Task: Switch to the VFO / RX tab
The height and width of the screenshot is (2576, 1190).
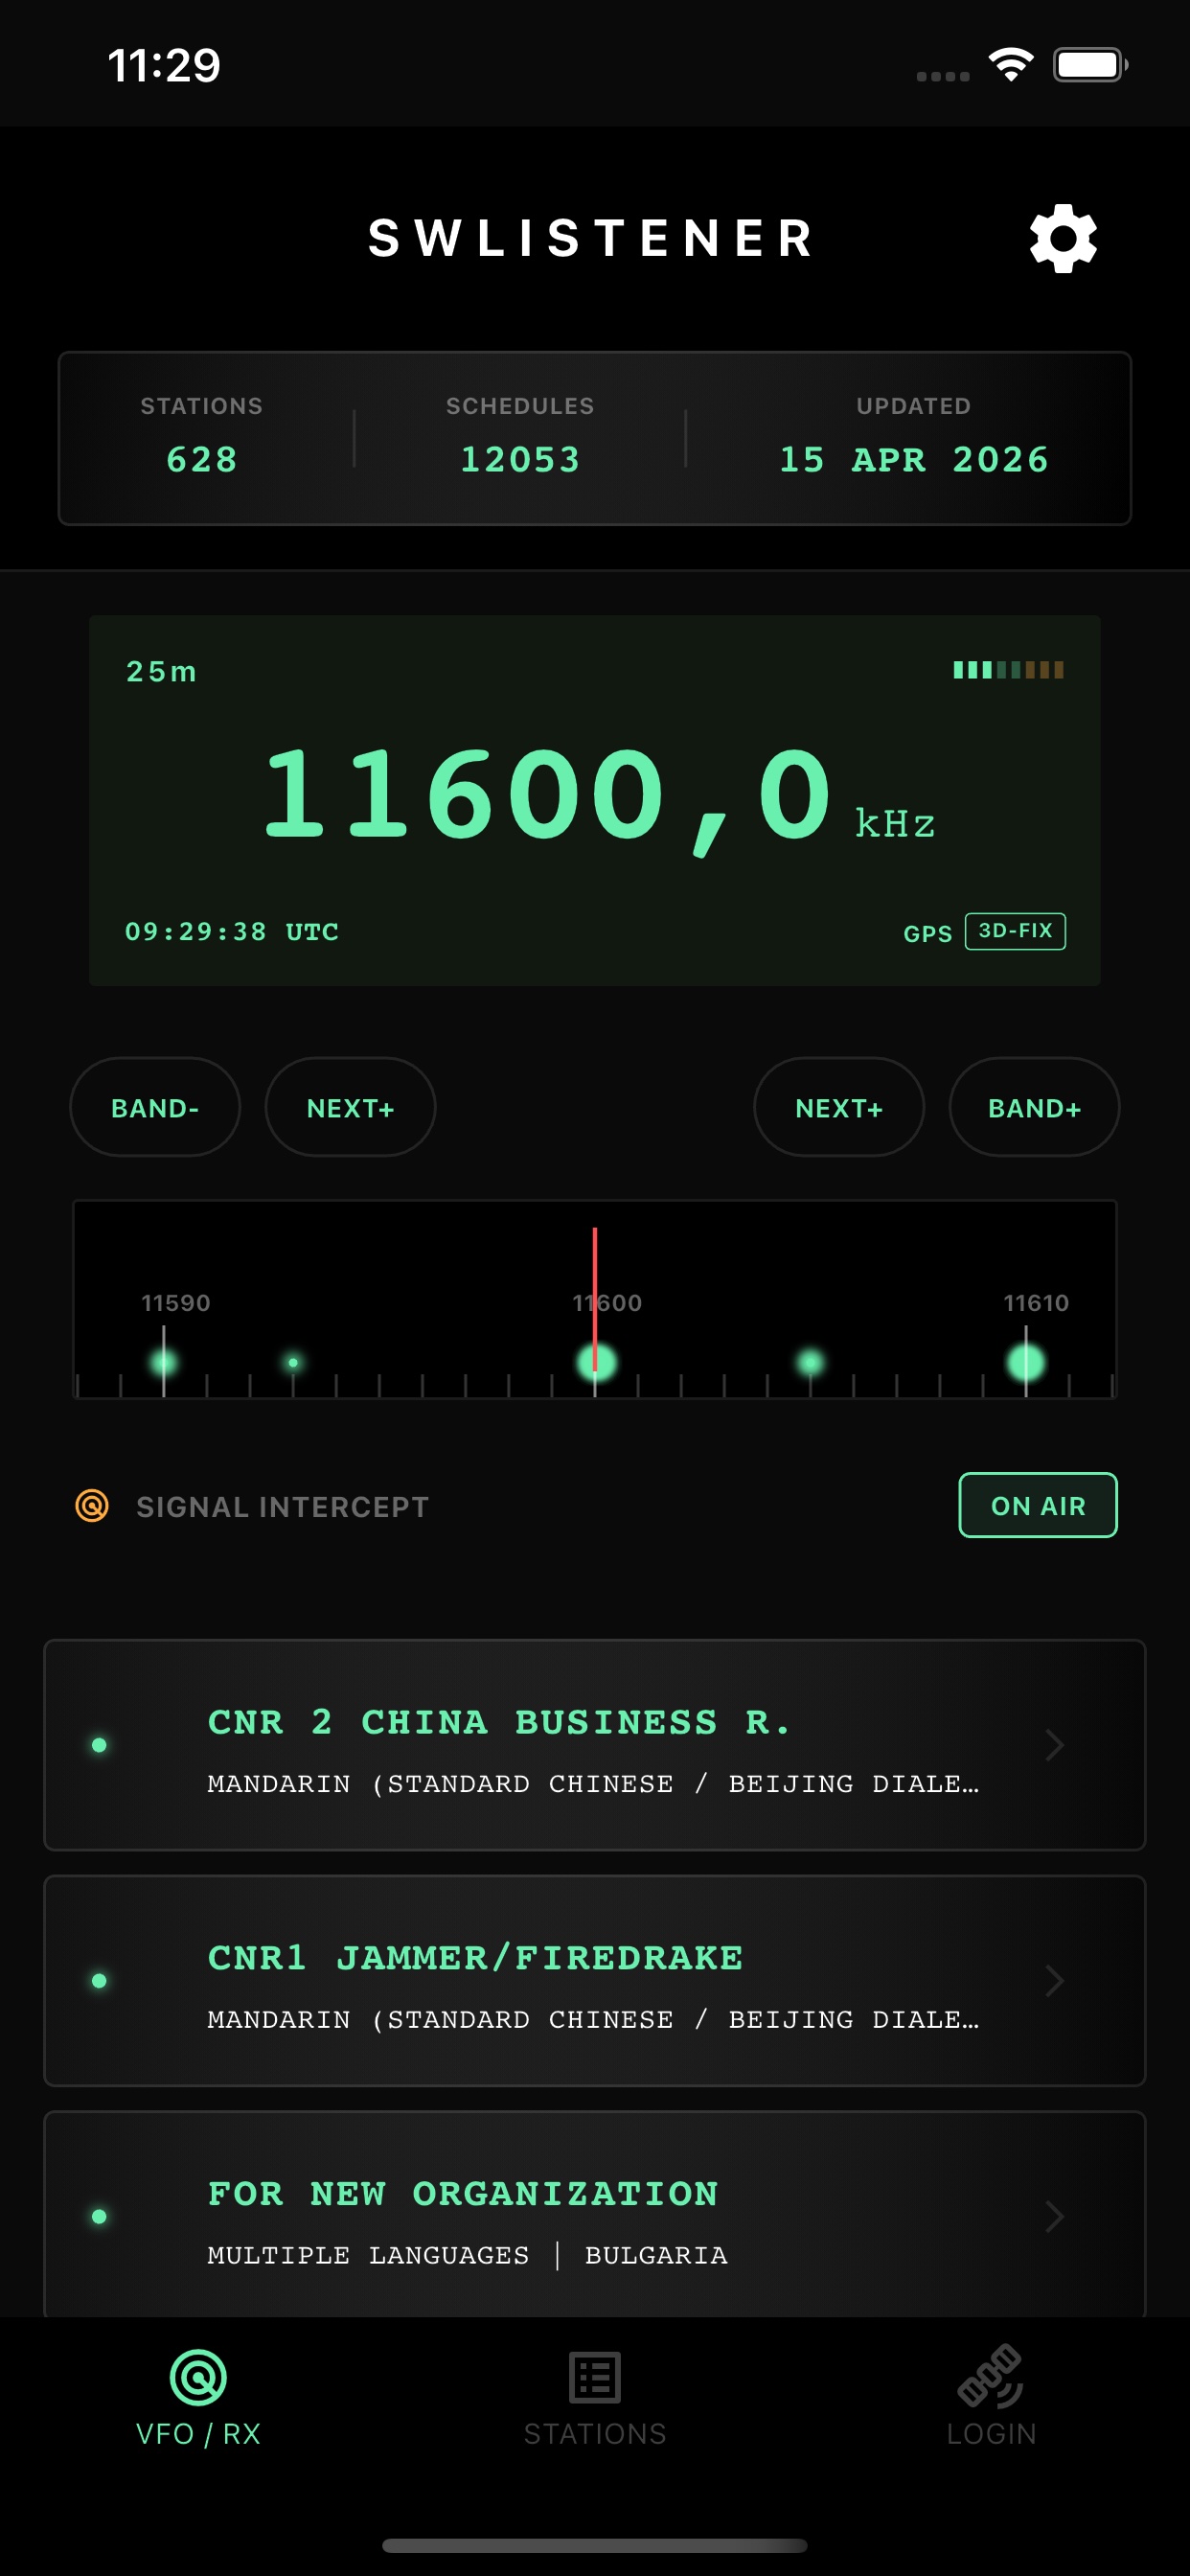Action: coord(198,2398)
